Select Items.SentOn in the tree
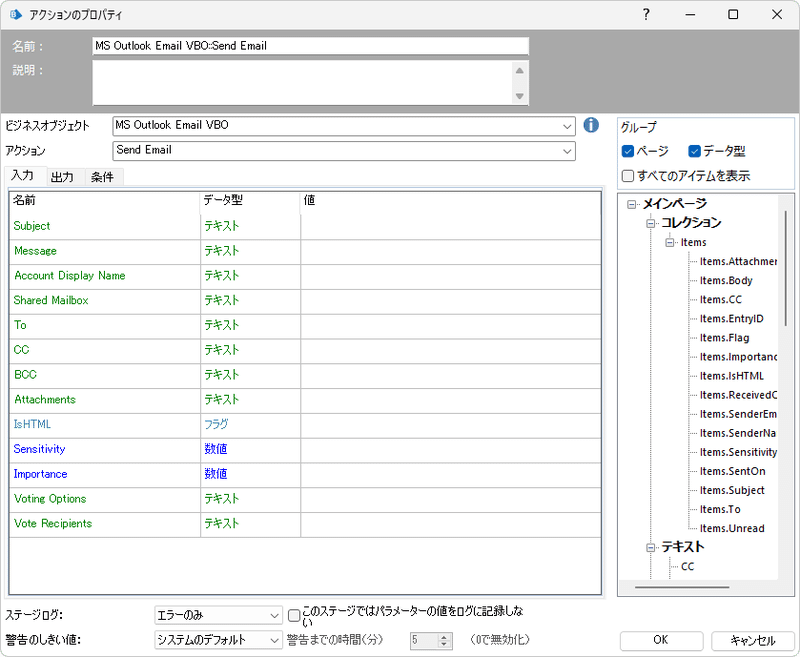Screen dimensions: 800x657 coord(733,472)
